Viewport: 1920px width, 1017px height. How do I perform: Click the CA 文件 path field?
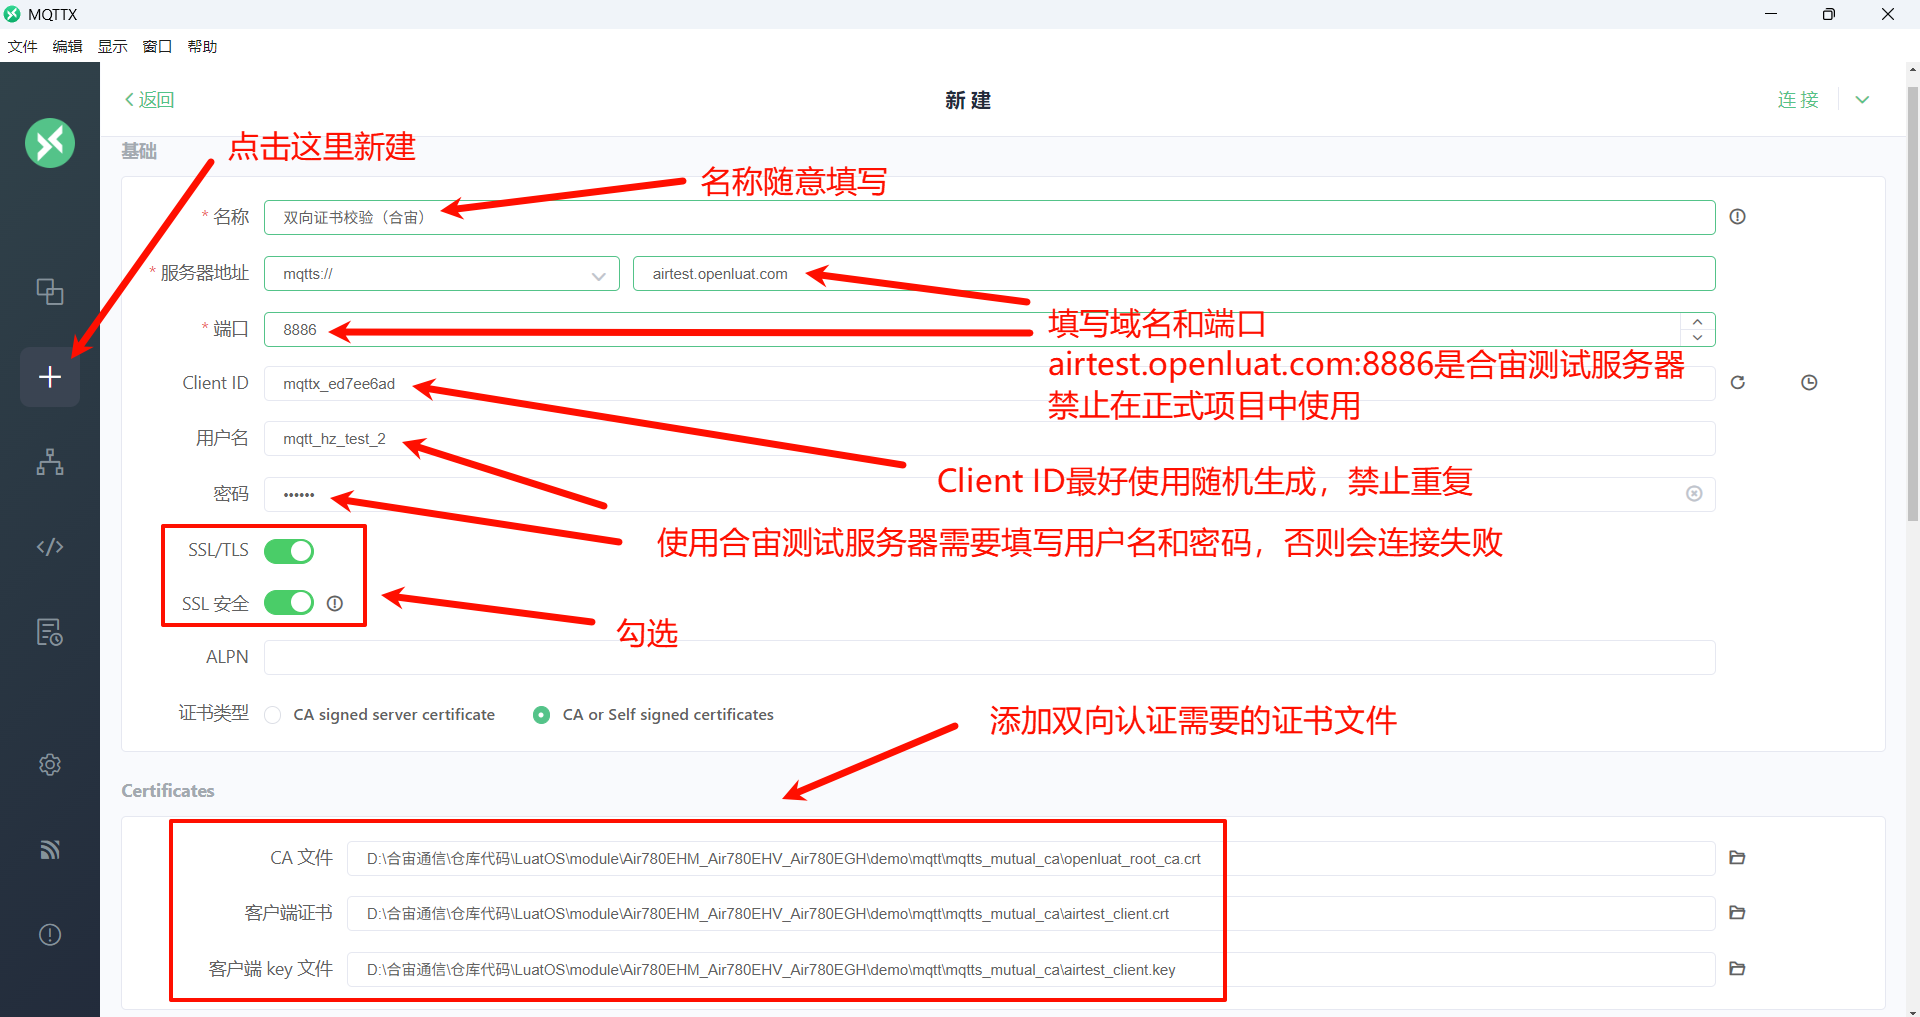click(1031, 859)
